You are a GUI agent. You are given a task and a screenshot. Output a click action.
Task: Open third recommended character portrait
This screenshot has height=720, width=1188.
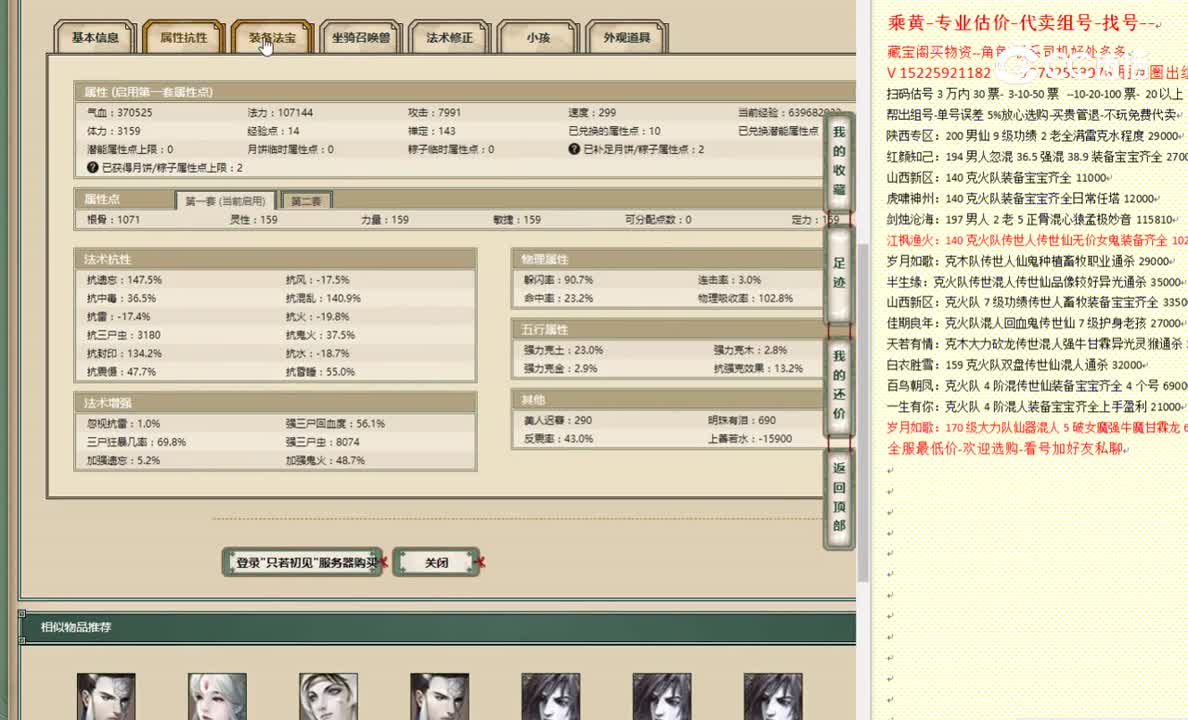(x=328, y=696)
